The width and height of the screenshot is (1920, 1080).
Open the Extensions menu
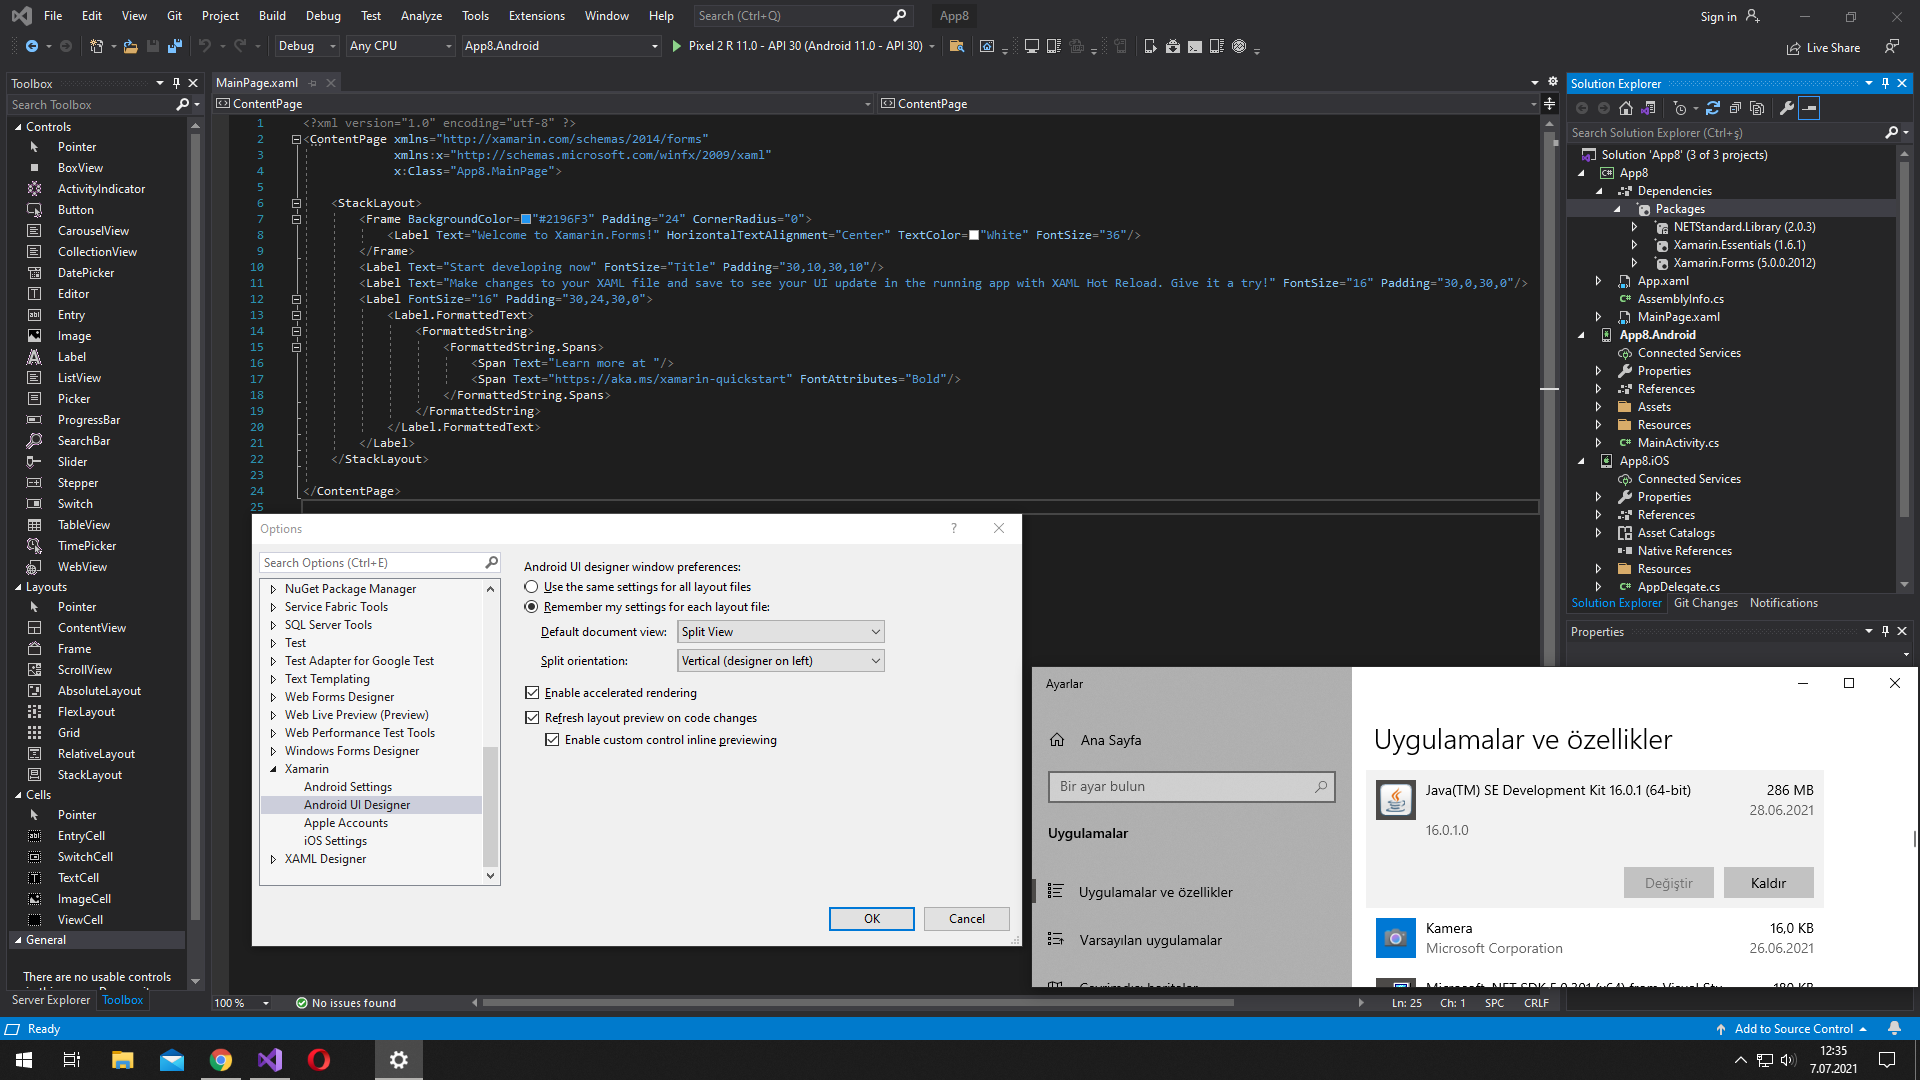[x=536, y=15]
